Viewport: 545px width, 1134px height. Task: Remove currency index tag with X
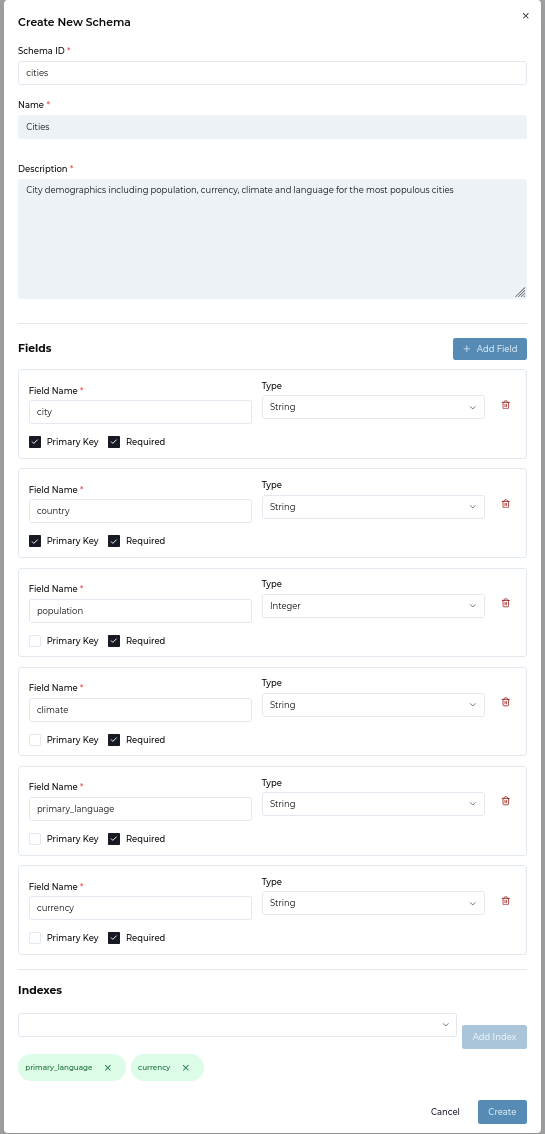(186, 1067)
